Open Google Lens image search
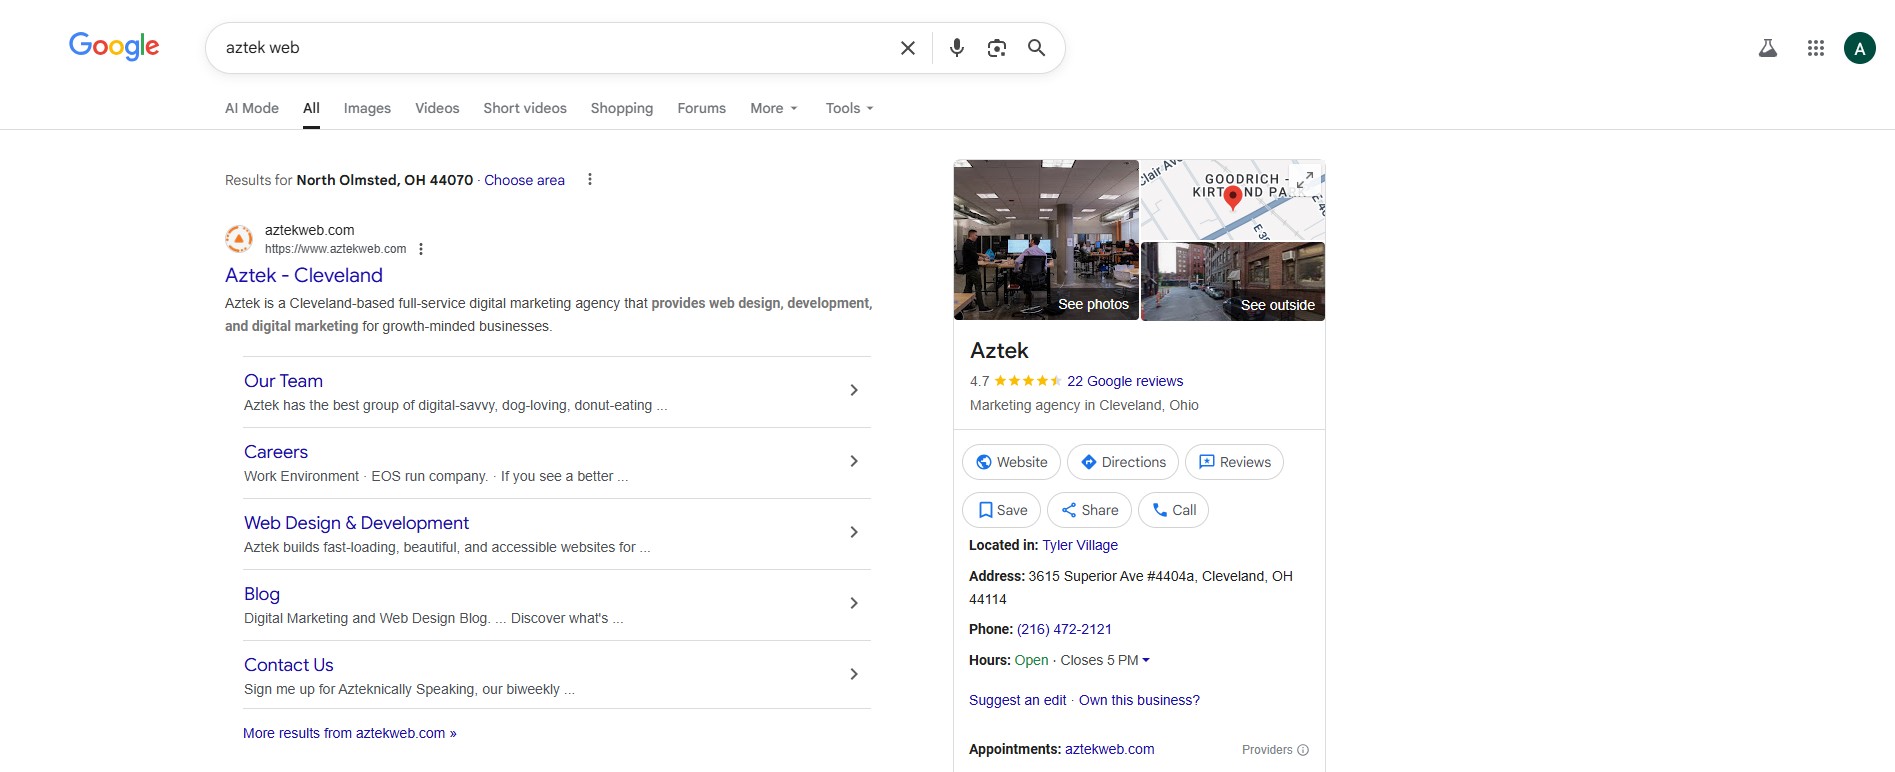1895x772 pixels. point(996,48)
